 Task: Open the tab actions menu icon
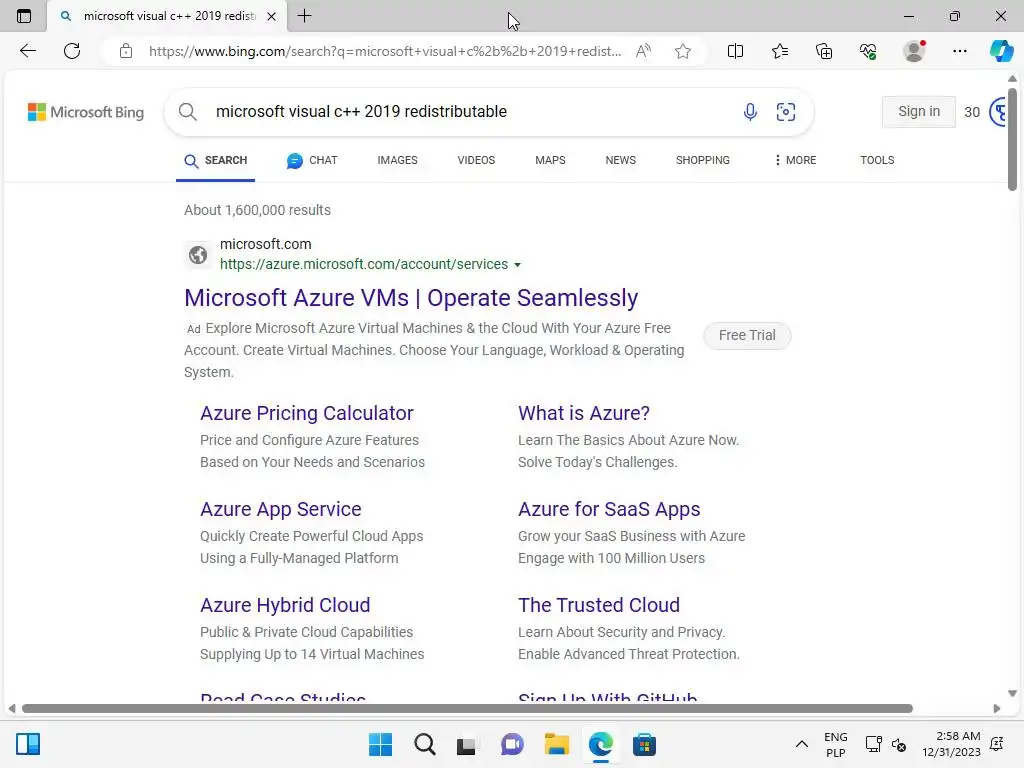pyautogui.click(x=24, y=16)
